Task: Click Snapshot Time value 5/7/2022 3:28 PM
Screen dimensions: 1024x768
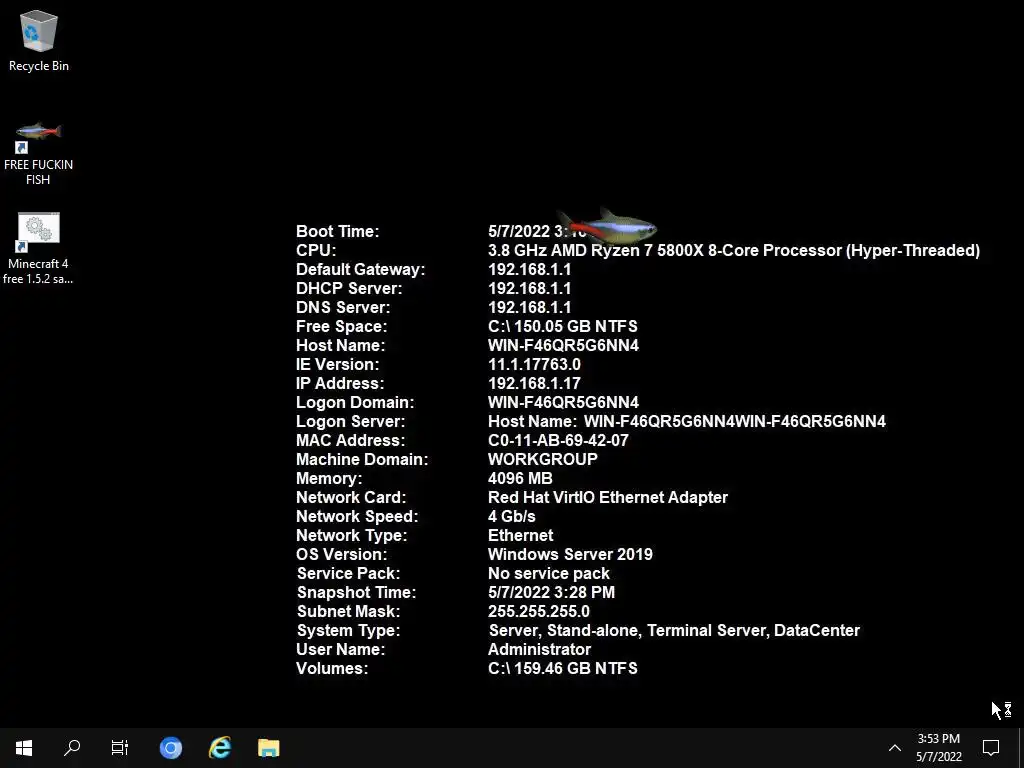Action: click(x=551, y=592)
